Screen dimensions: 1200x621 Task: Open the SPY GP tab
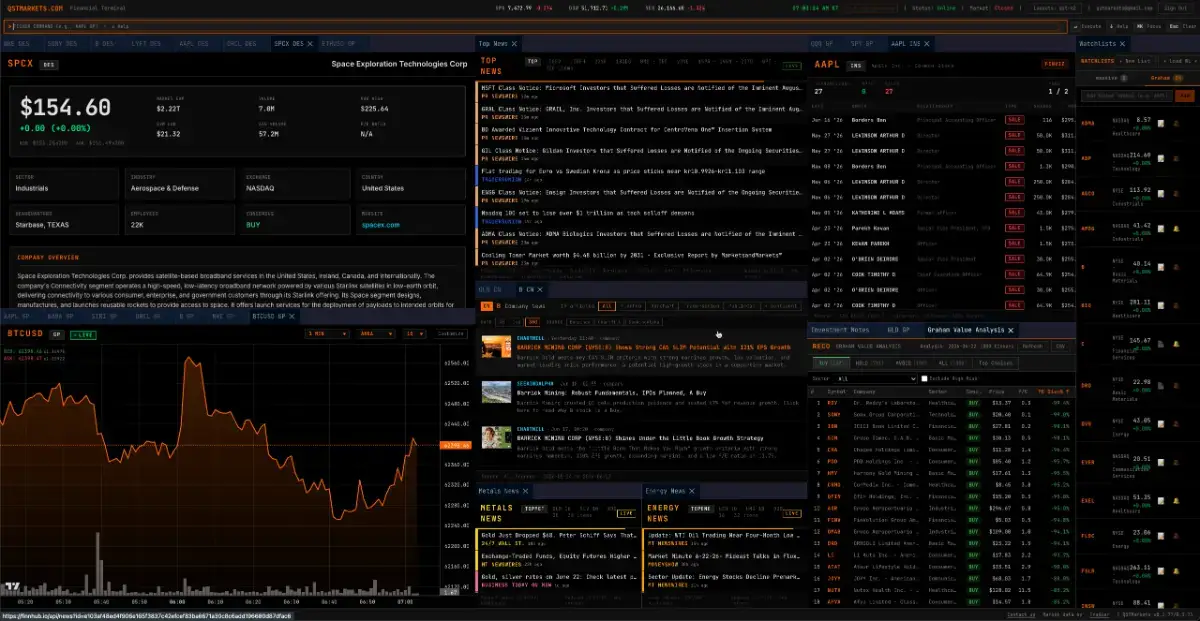click(862, 44)
